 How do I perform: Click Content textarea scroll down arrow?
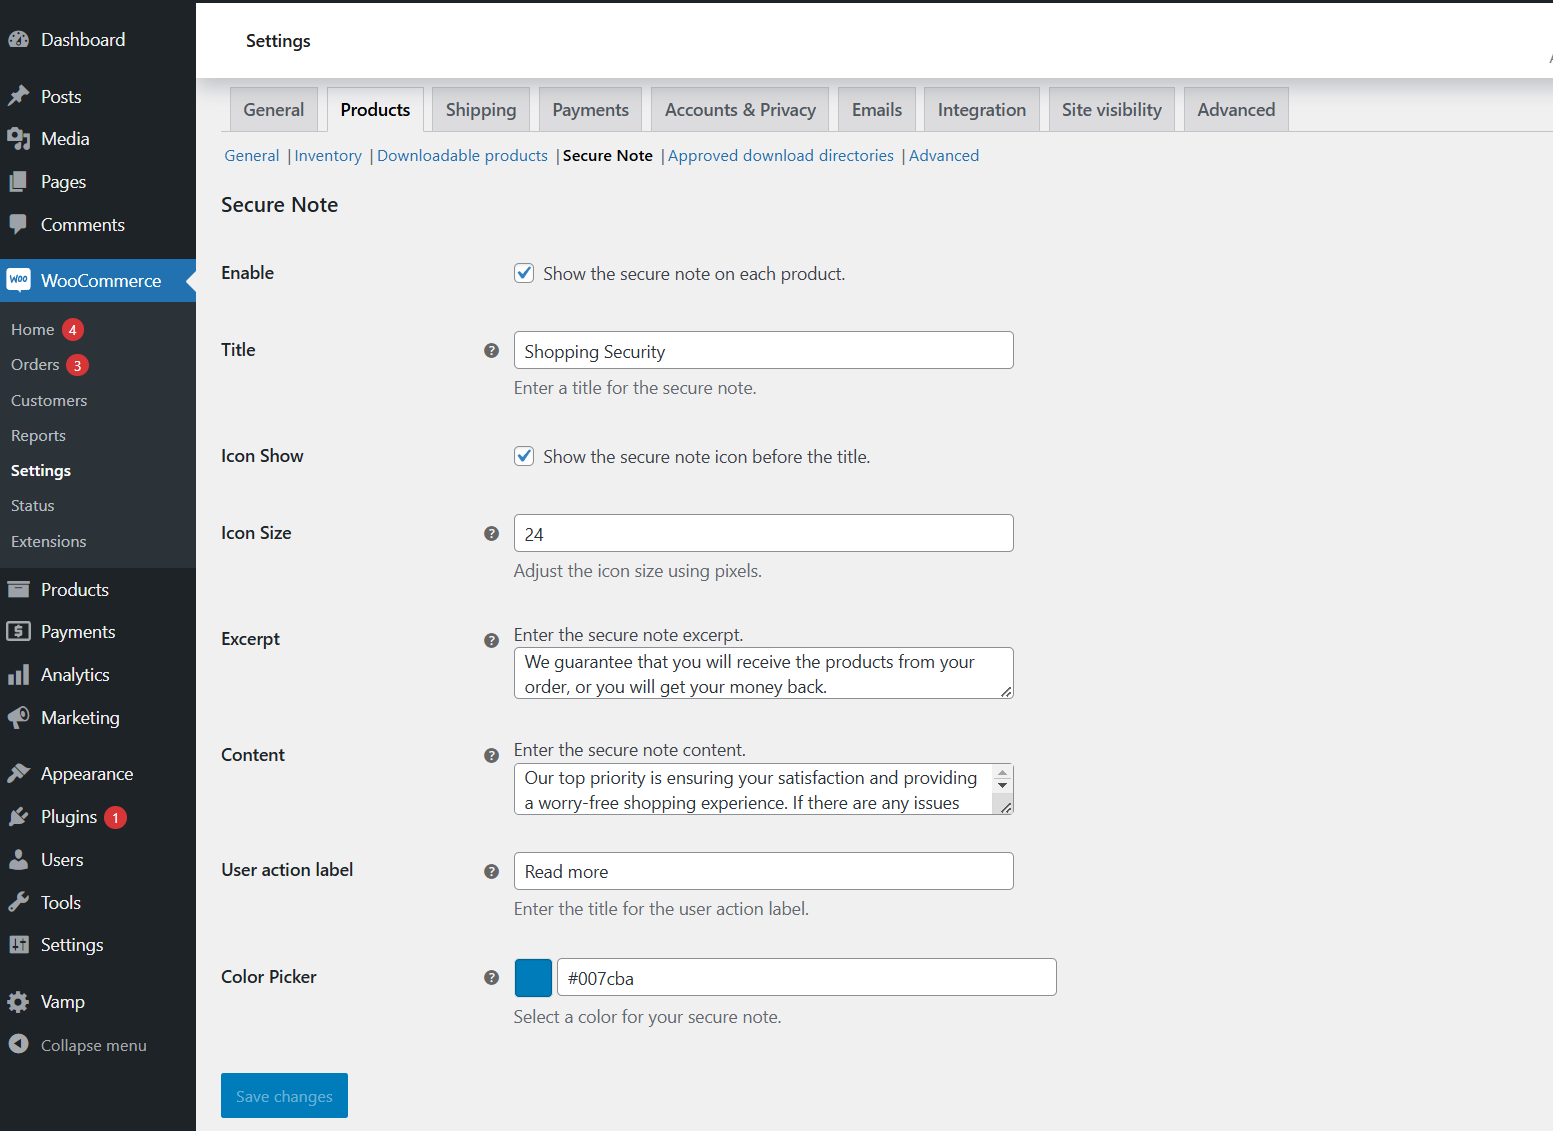pyautogui.click(x=1002, y=786)
